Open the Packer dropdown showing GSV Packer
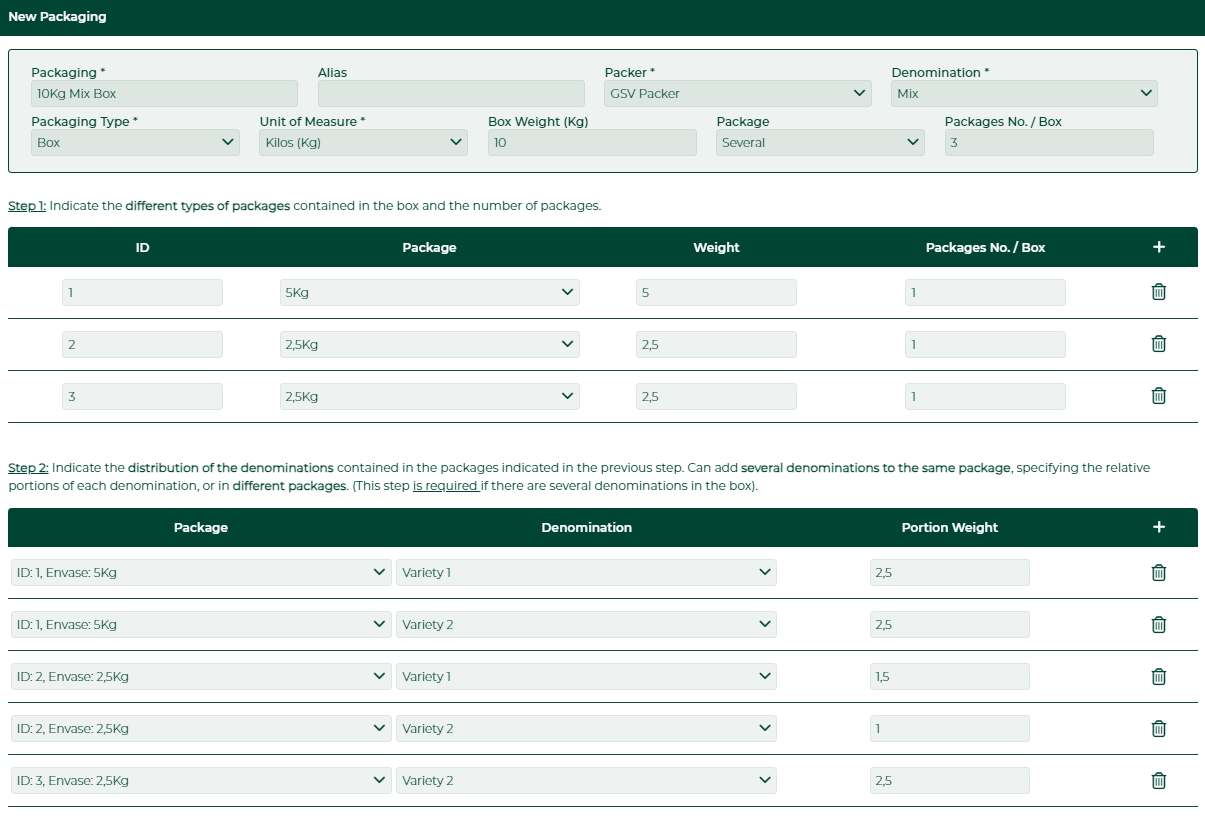Screen dimensions: 1205x827 click(x=738, y=94)
